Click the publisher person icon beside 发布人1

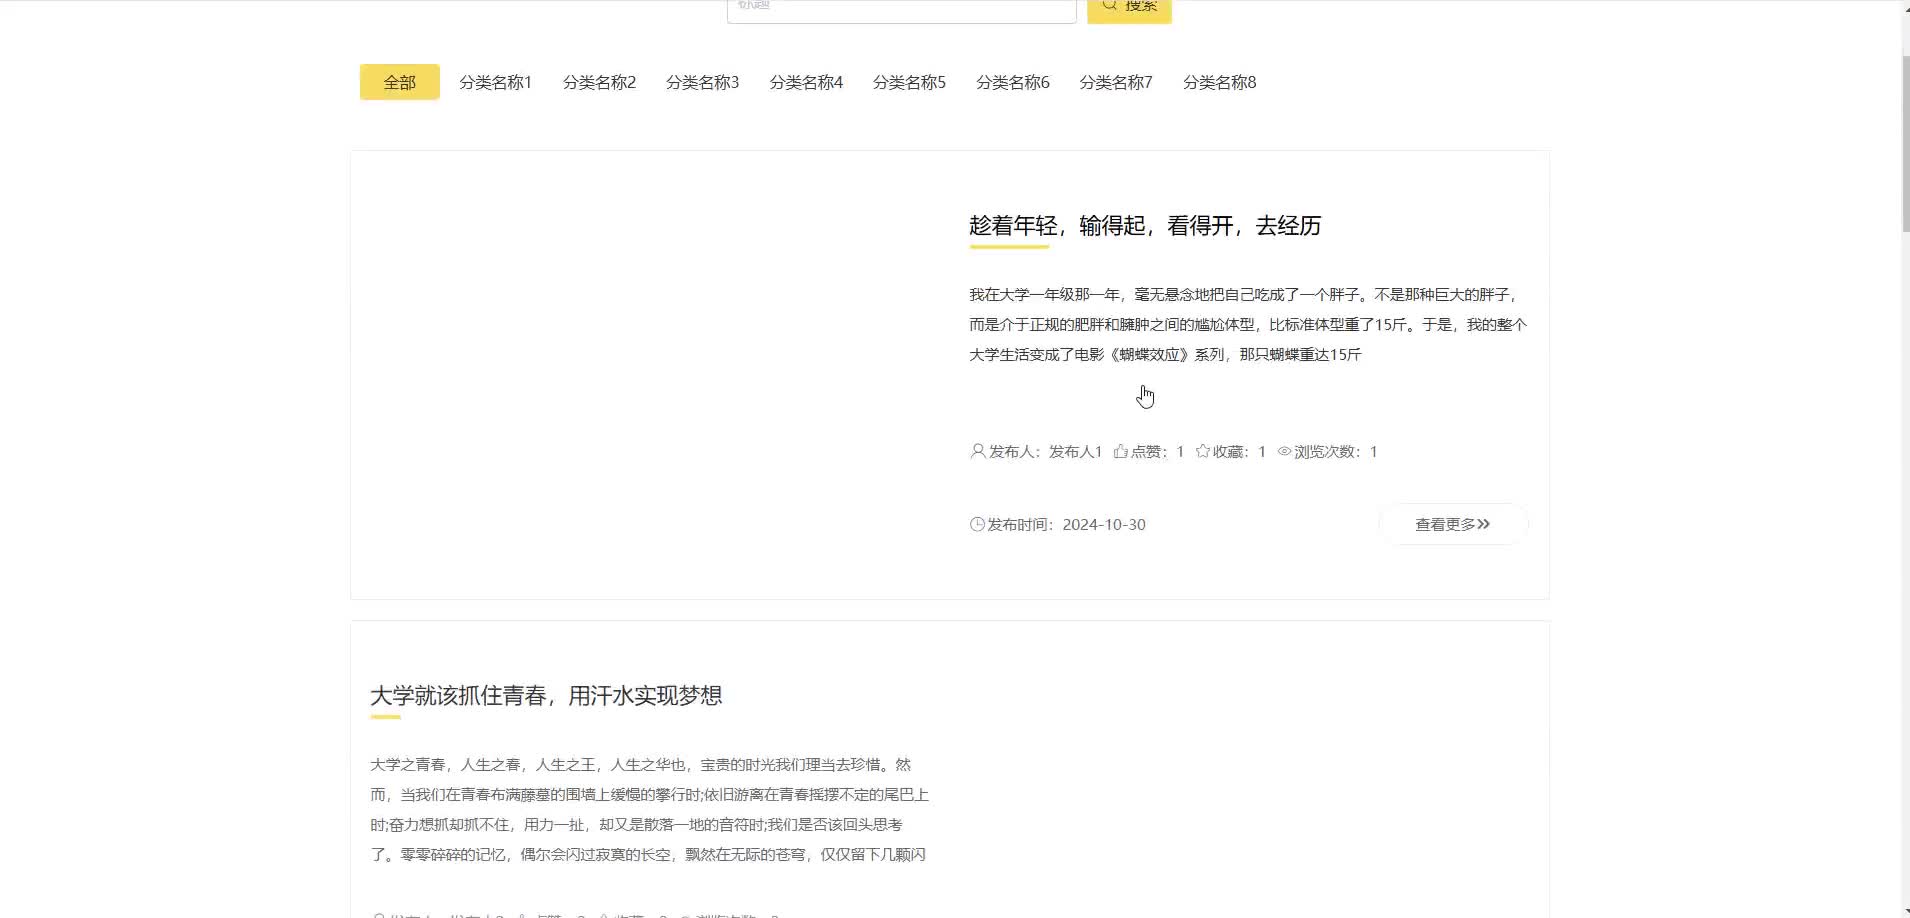977,451
